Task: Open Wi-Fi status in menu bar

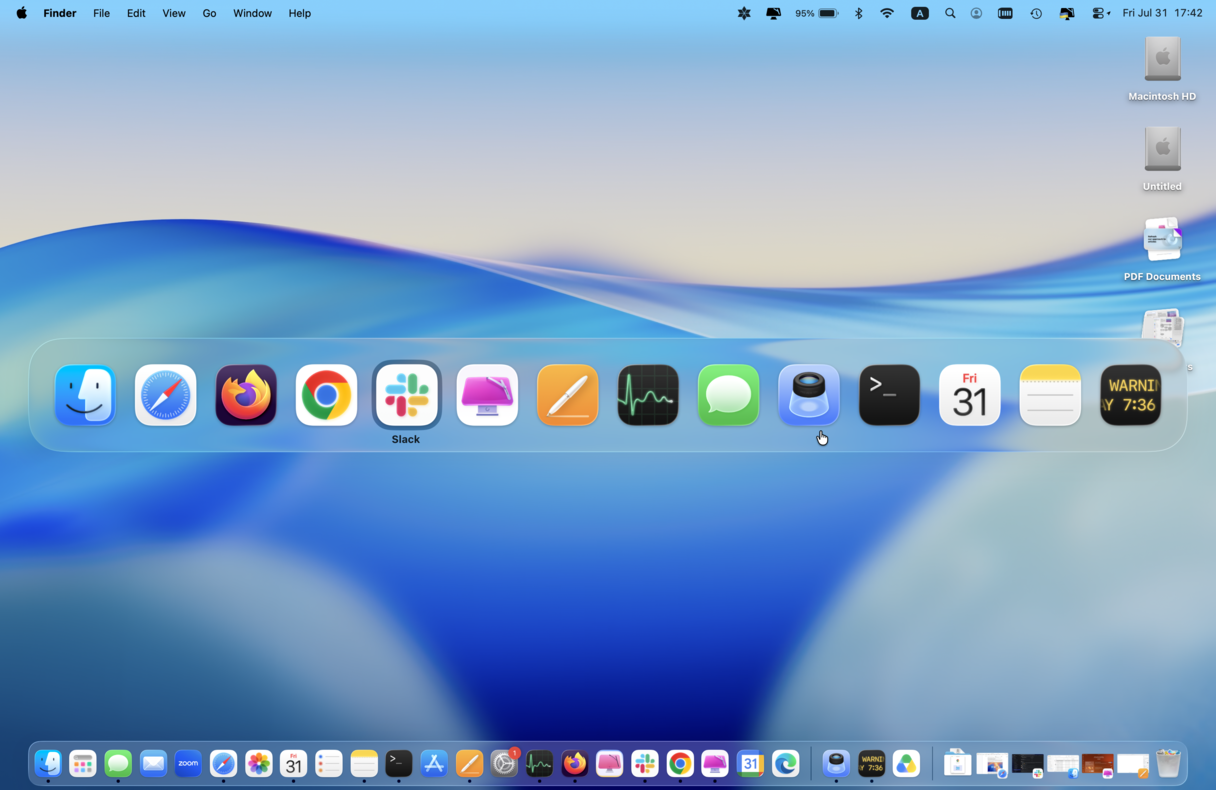Action: click(887, 13)
